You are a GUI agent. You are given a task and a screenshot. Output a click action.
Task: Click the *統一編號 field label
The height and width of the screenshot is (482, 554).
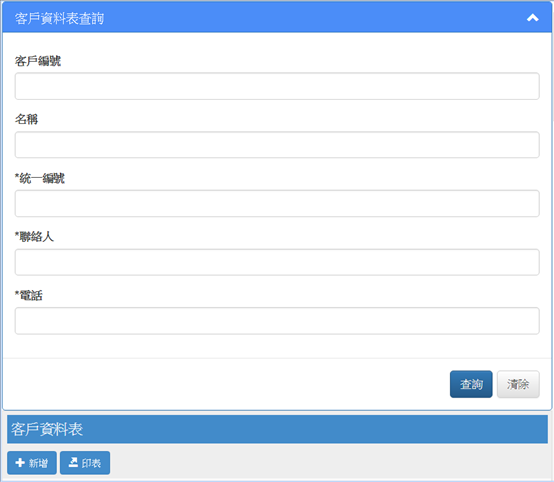tap(40, 178)
